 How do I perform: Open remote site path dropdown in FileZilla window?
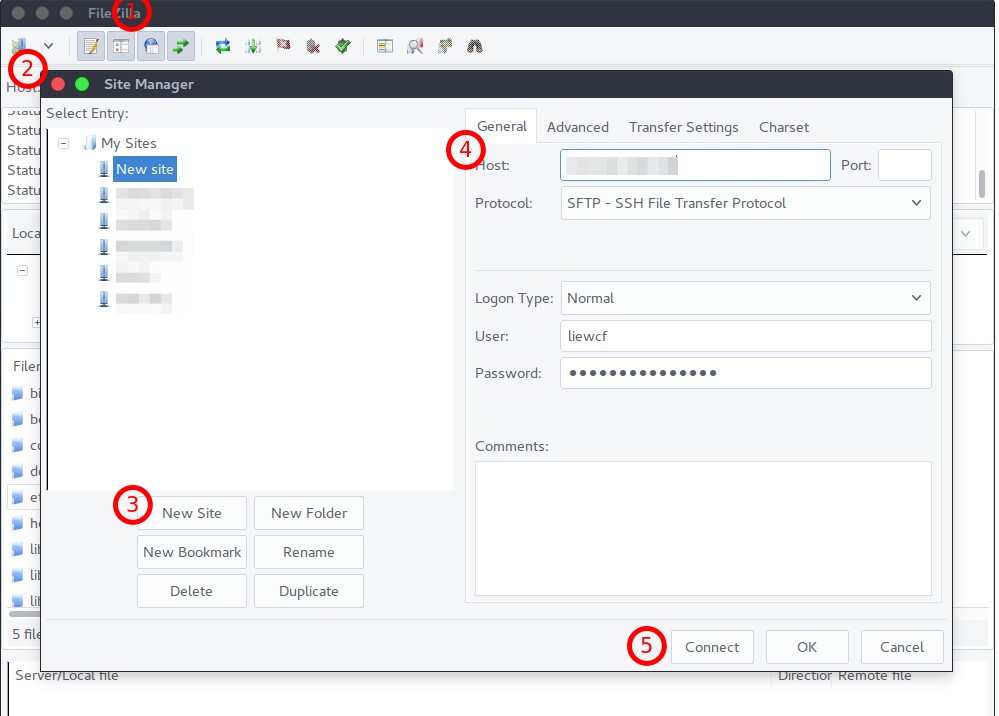click(966, 234)
